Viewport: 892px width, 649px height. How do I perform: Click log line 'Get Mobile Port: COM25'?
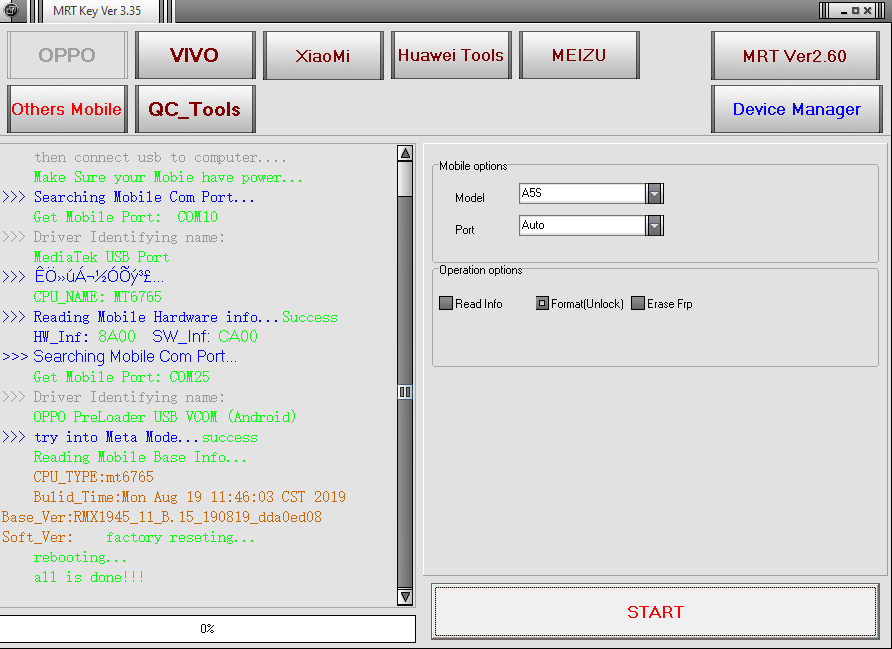tap(121, 377)
